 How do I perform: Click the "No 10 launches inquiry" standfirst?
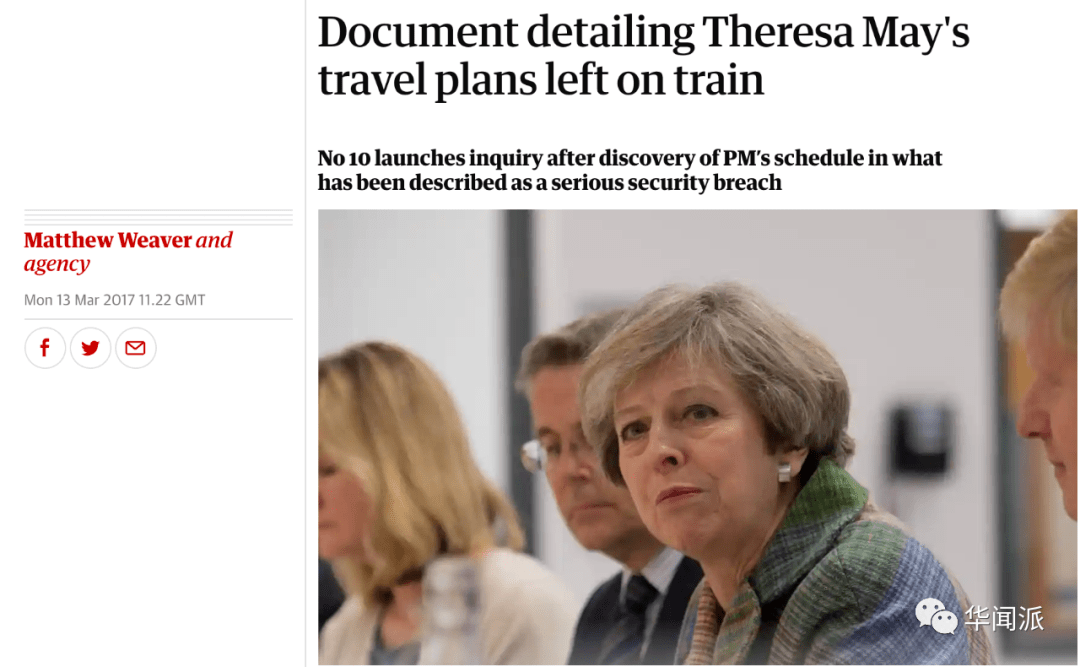[x=630, y=170]
